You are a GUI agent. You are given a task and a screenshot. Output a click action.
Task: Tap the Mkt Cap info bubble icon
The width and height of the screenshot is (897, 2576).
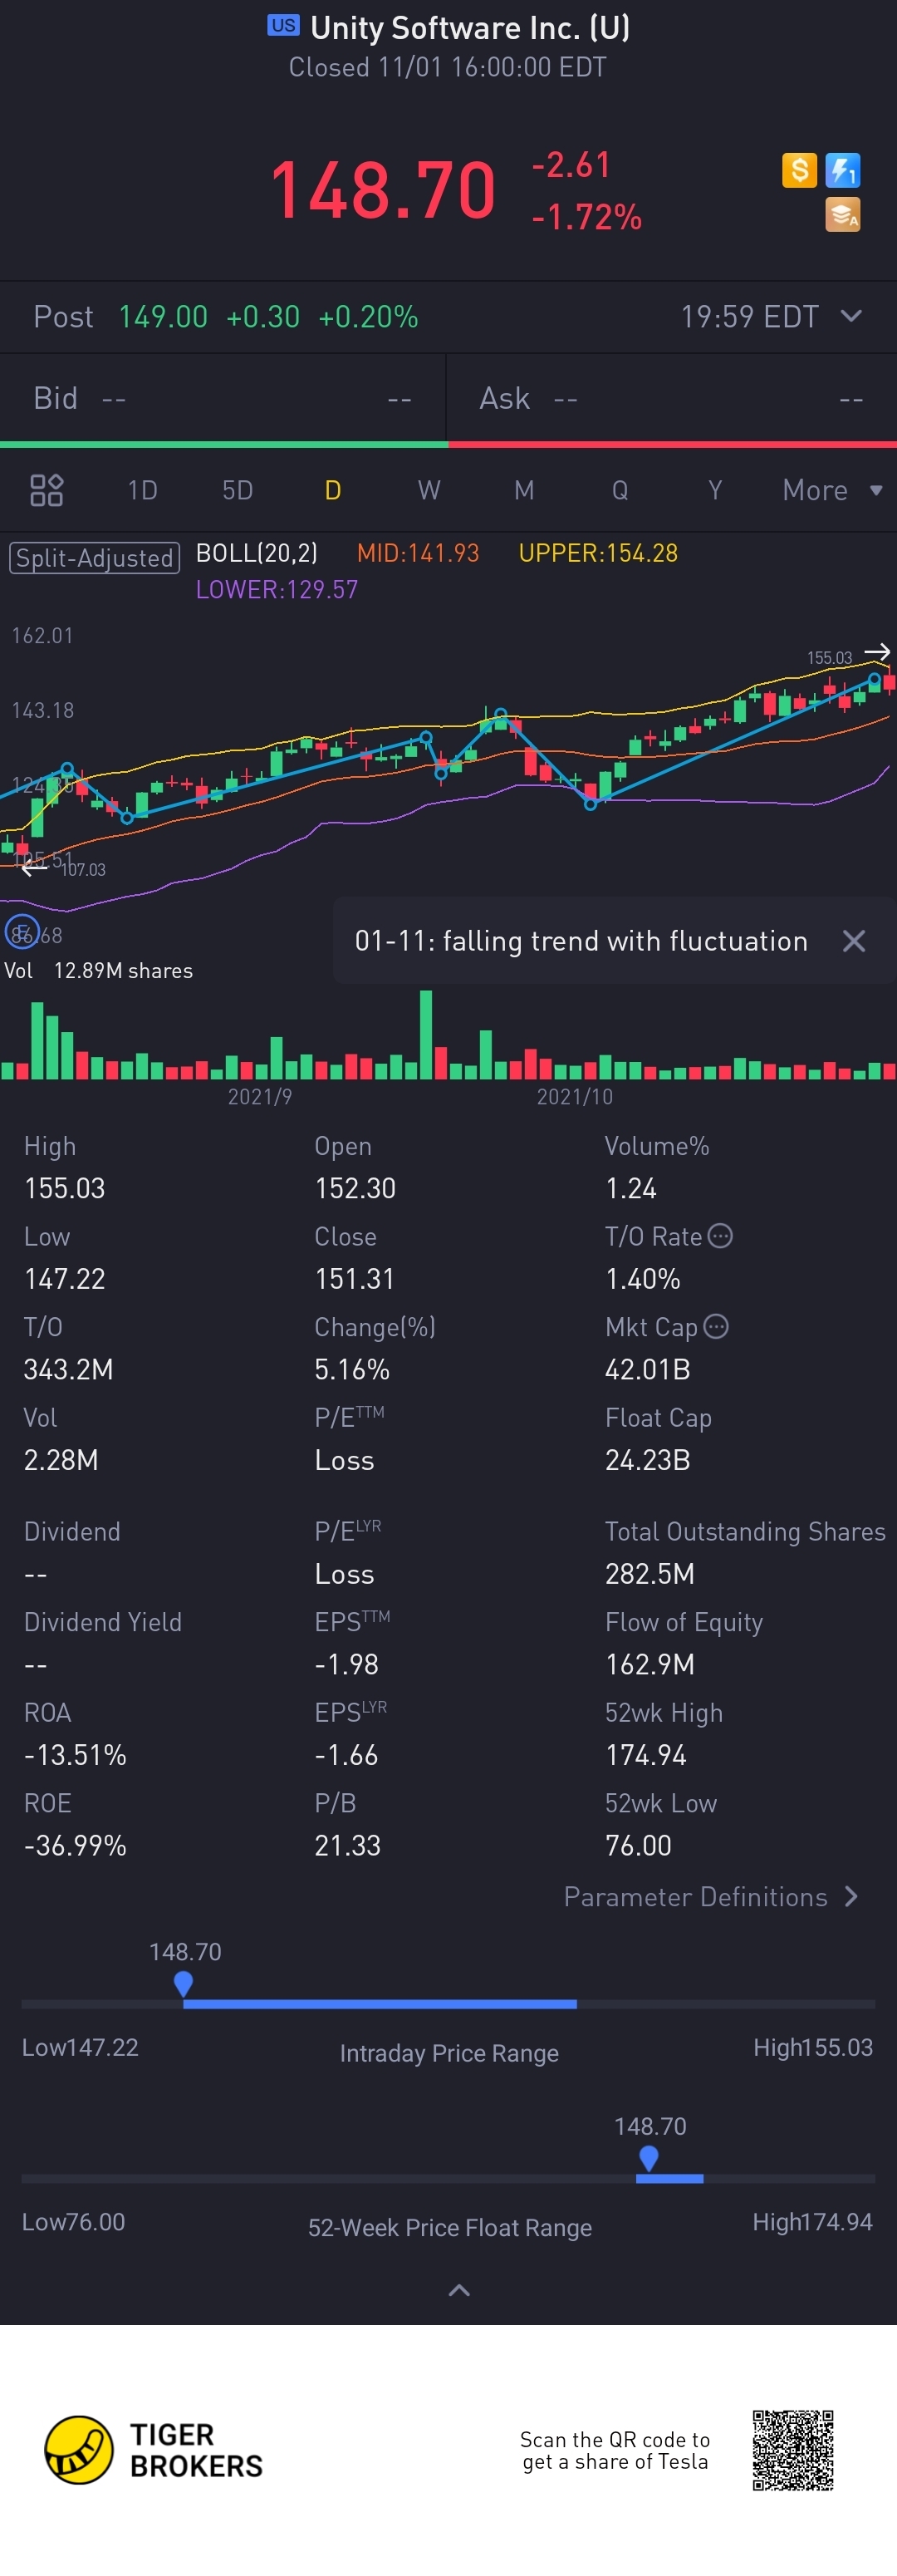(716, 1326)
